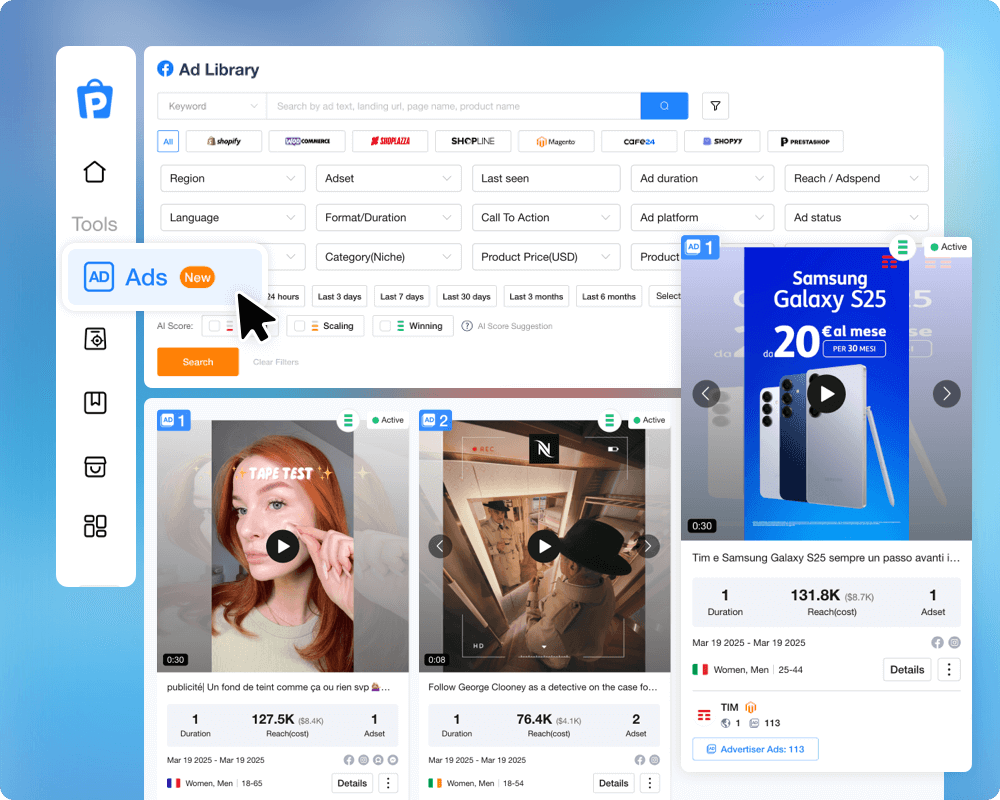Filter by WooCommerce platform tab

tap(307, 141)
